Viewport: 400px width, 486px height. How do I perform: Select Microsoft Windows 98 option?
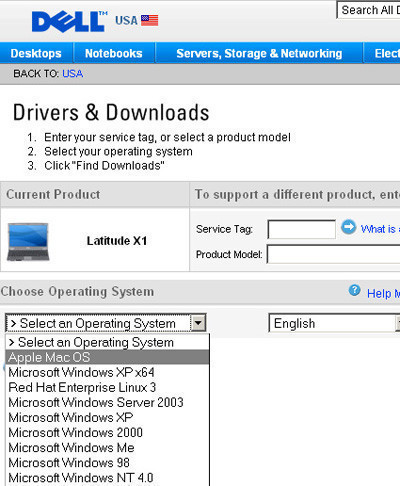tap(107, 463)
